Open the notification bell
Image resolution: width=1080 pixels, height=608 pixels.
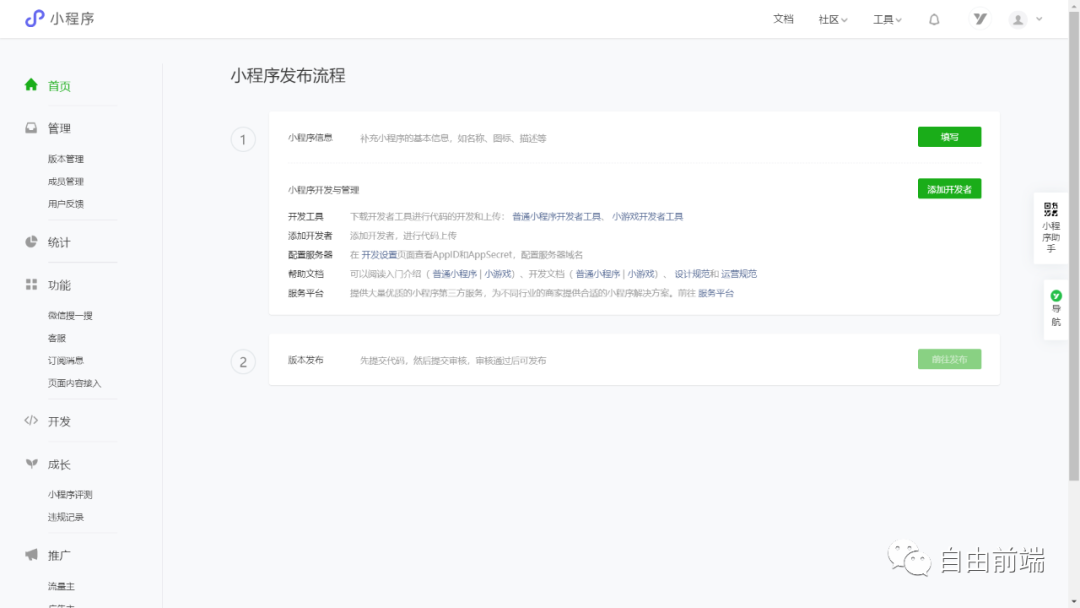(934, 18)
